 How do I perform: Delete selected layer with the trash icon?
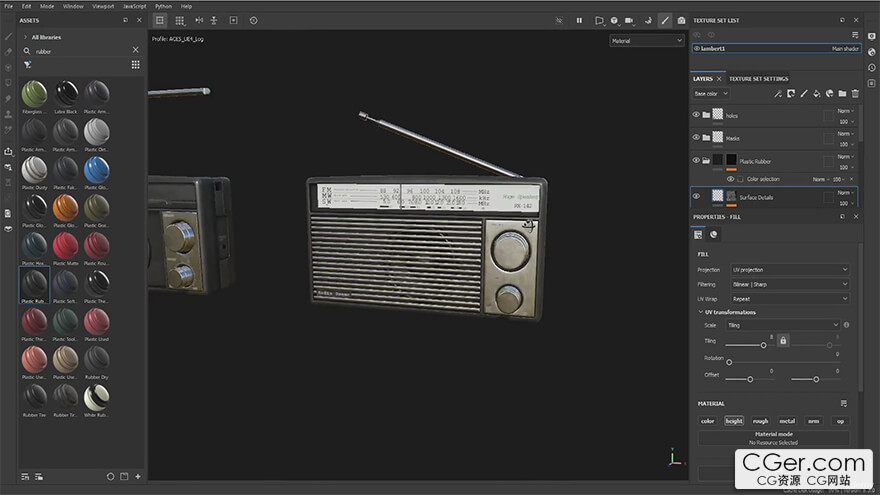(855, 94)
